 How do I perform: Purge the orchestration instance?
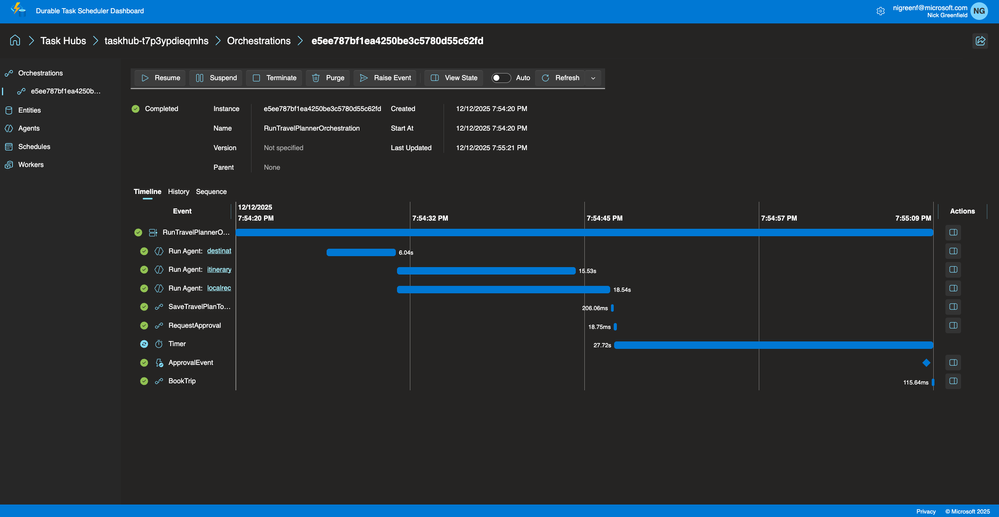[328, 78]
